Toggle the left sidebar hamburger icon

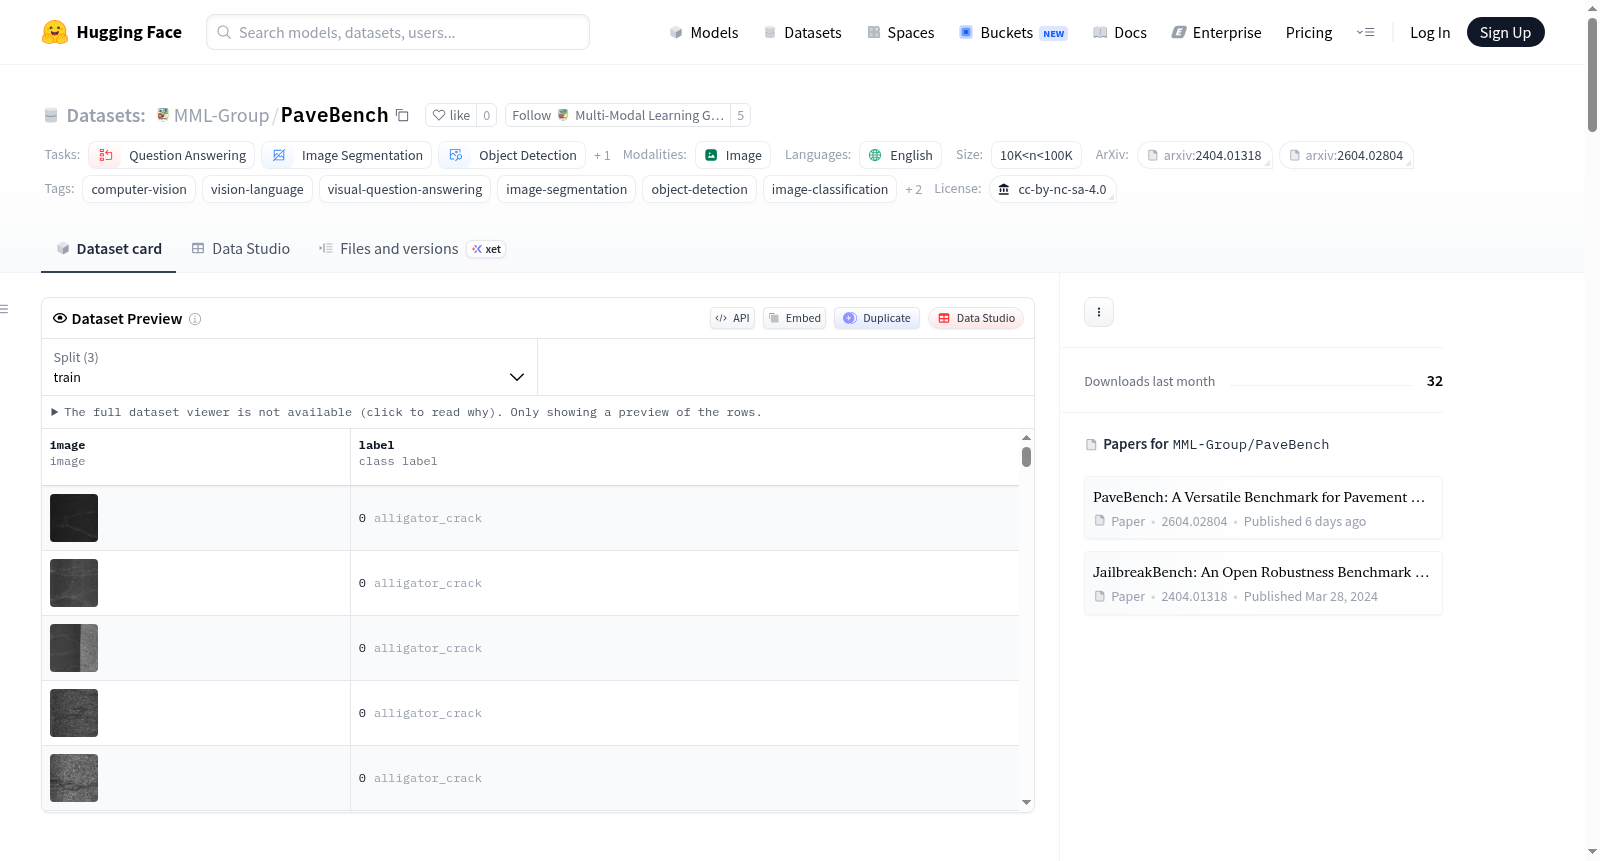click(4, 309)
